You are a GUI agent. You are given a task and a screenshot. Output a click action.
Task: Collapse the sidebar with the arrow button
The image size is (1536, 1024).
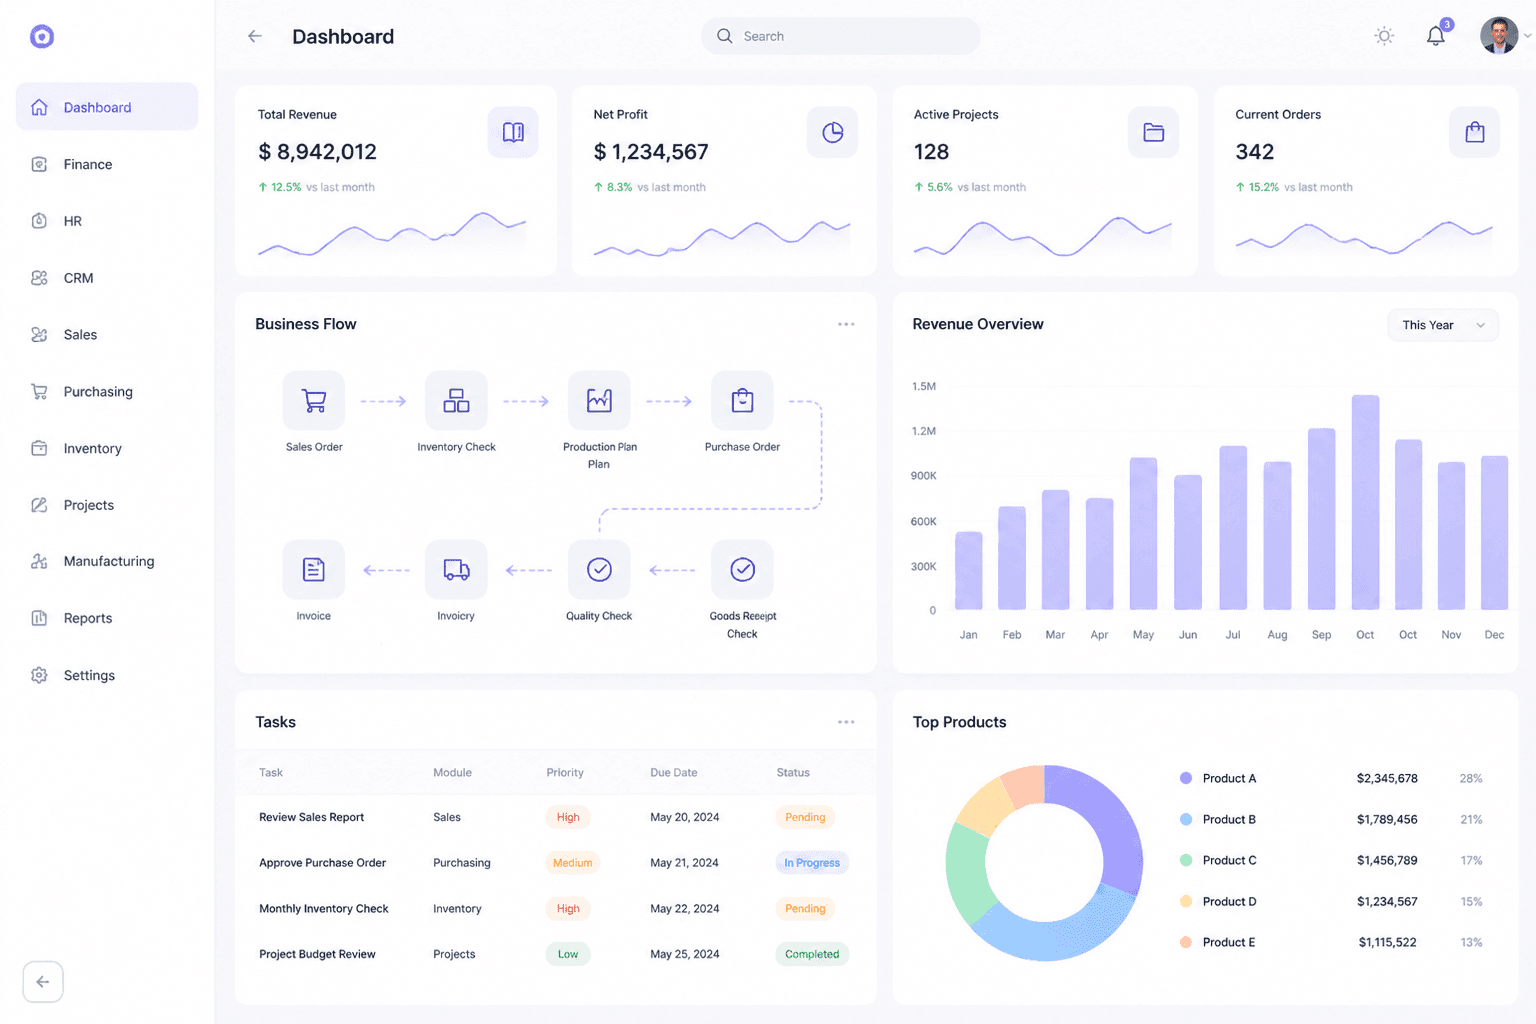43,982
